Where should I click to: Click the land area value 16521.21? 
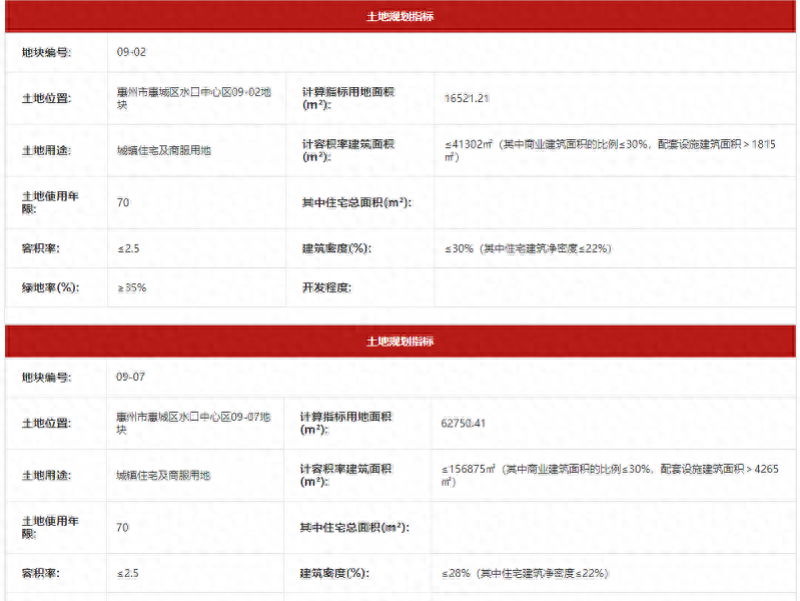467,98
